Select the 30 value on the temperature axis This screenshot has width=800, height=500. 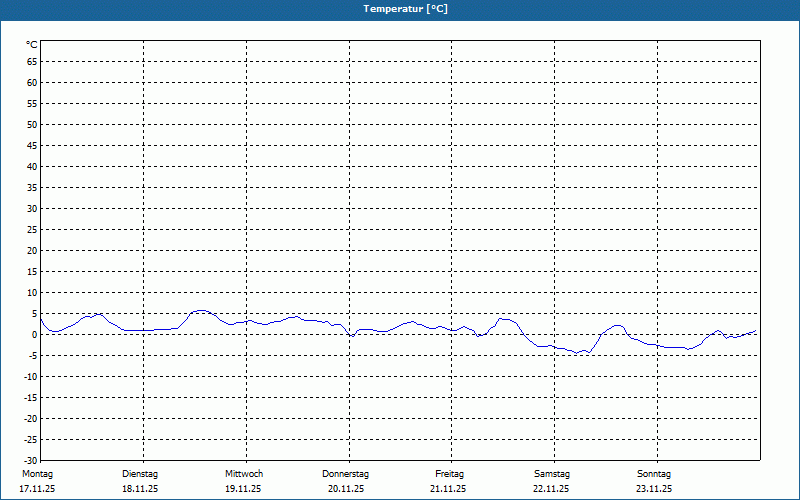[32, 209]
